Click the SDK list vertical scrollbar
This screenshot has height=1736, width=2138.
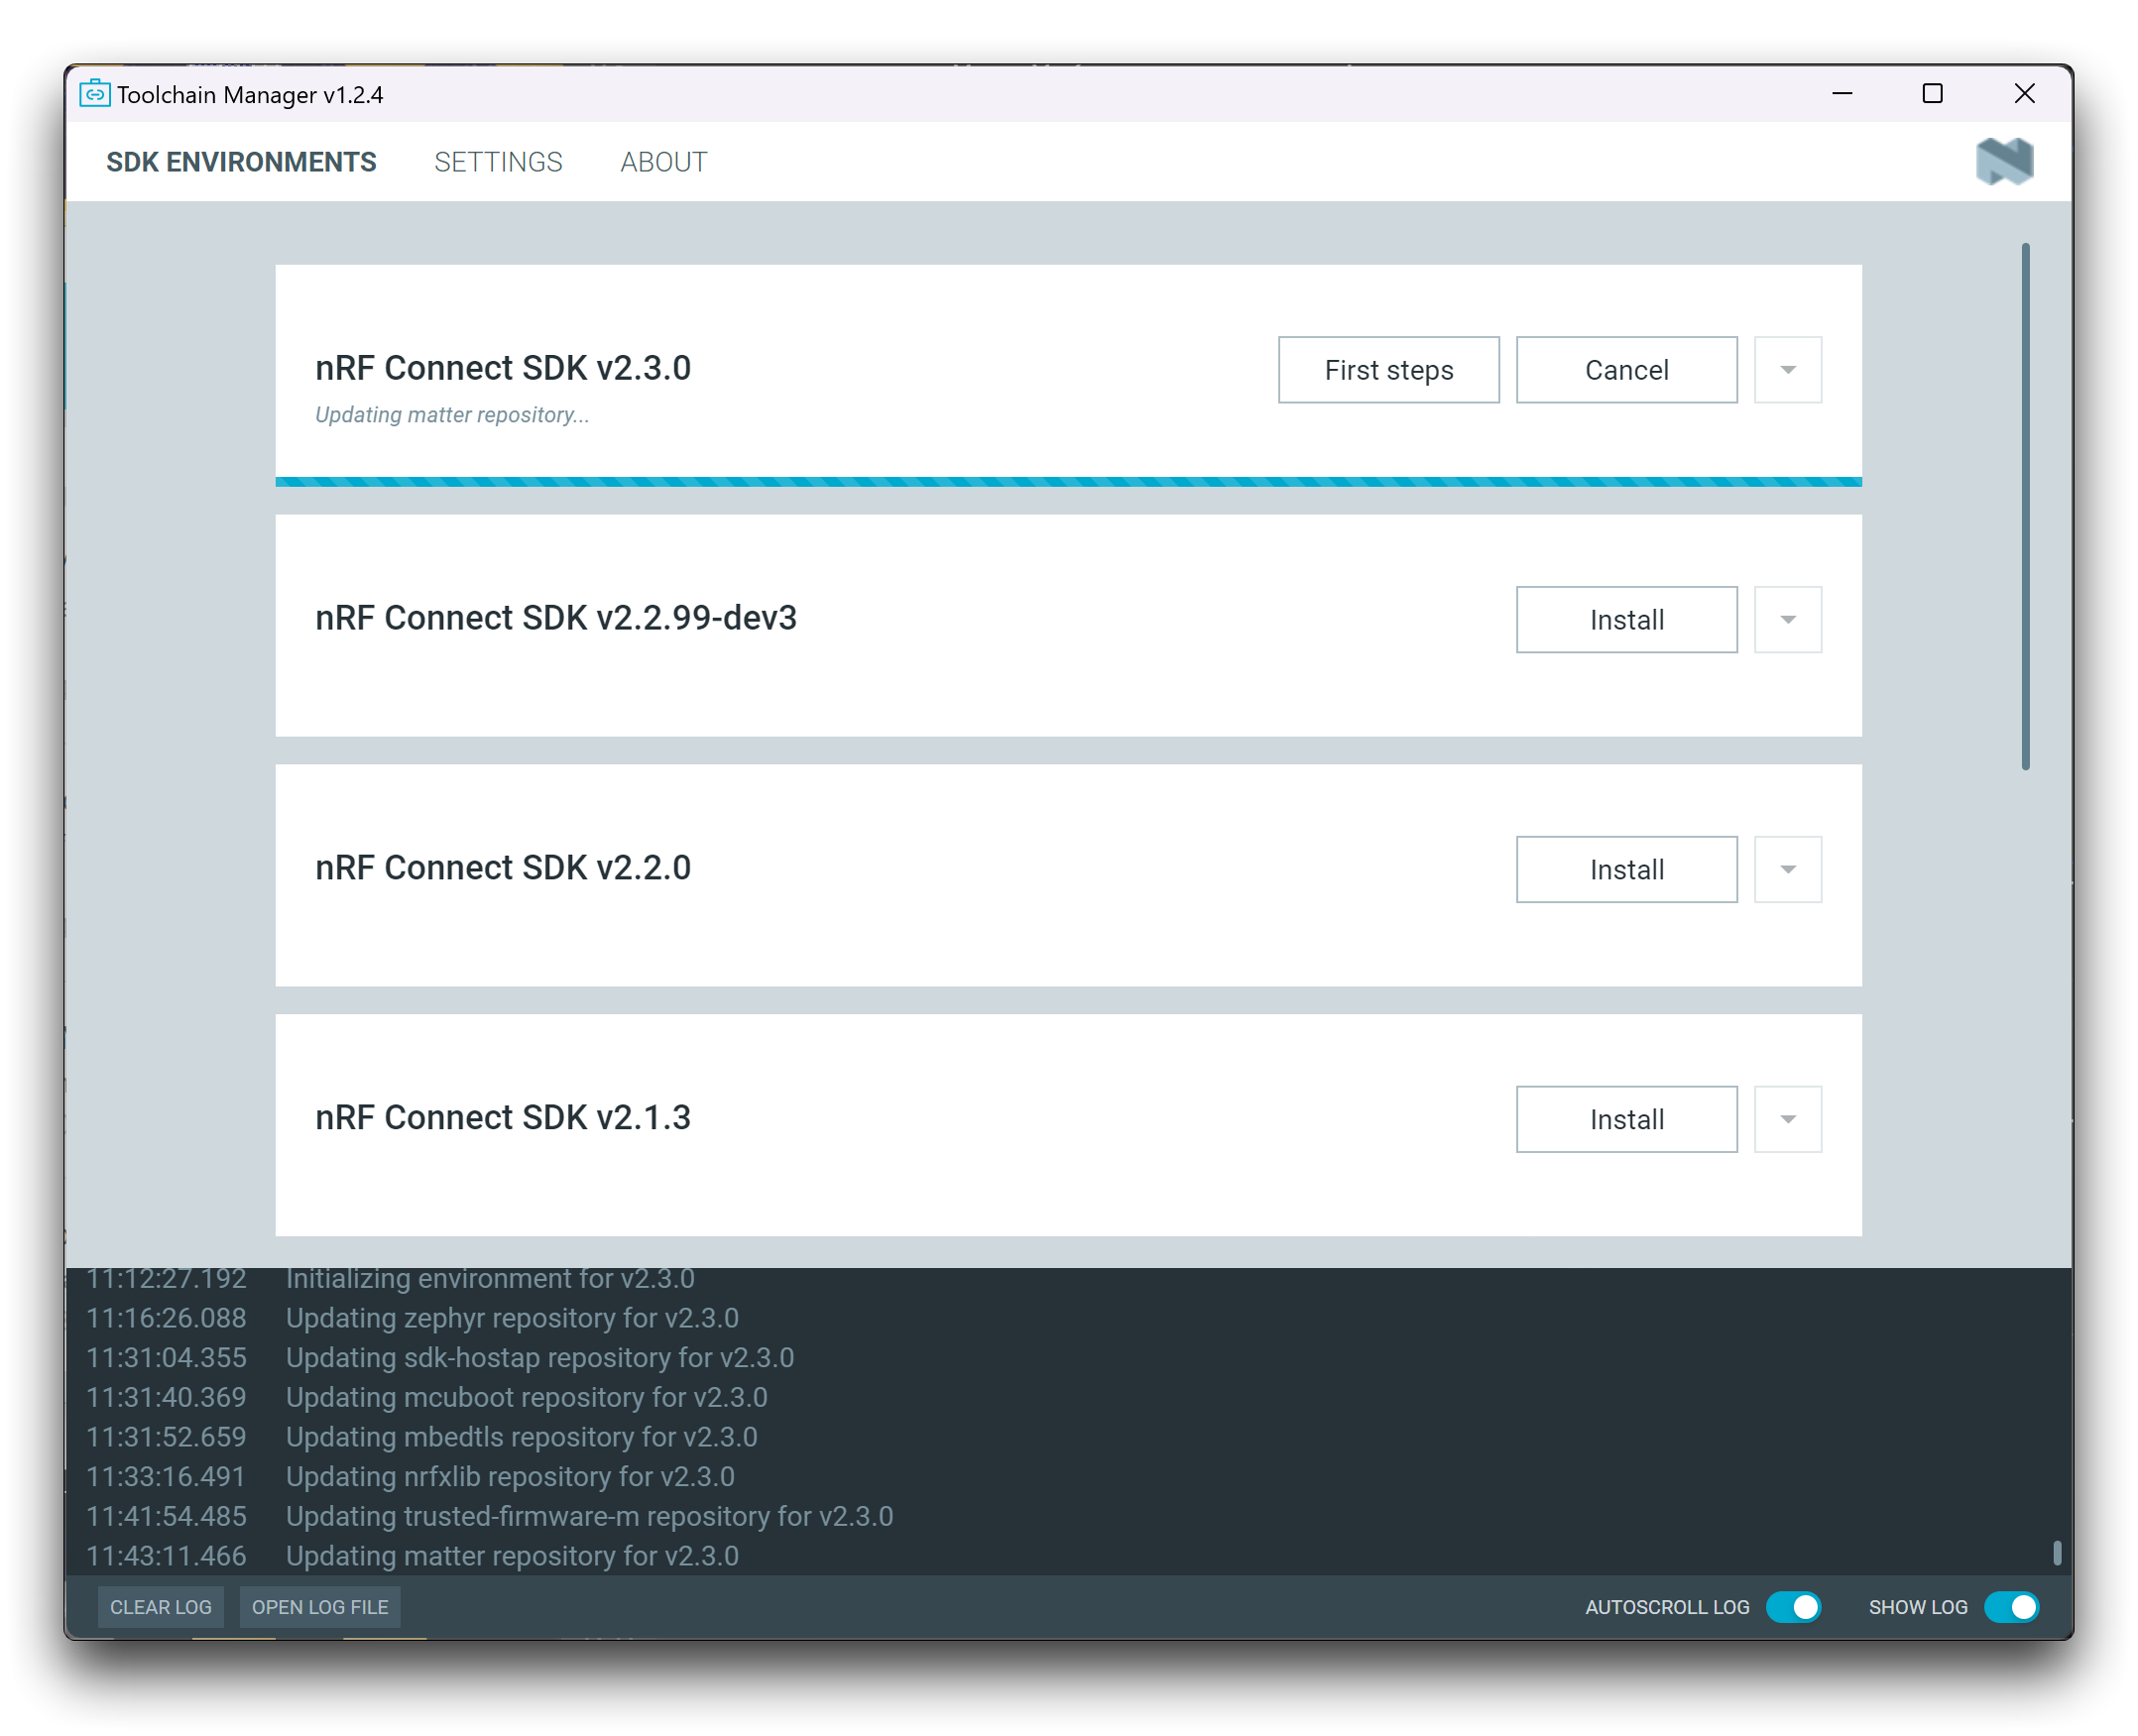(2025, 506)
